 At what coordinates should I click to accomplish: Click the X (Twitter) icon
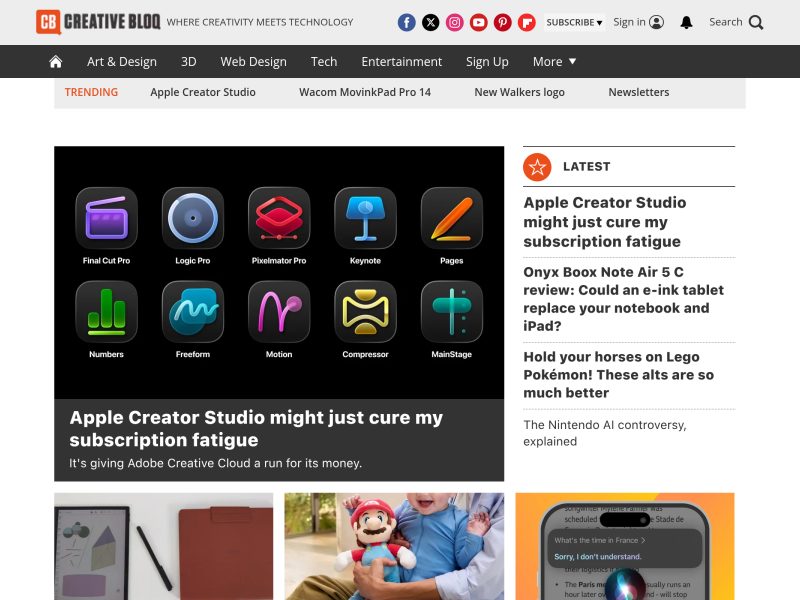431,22
